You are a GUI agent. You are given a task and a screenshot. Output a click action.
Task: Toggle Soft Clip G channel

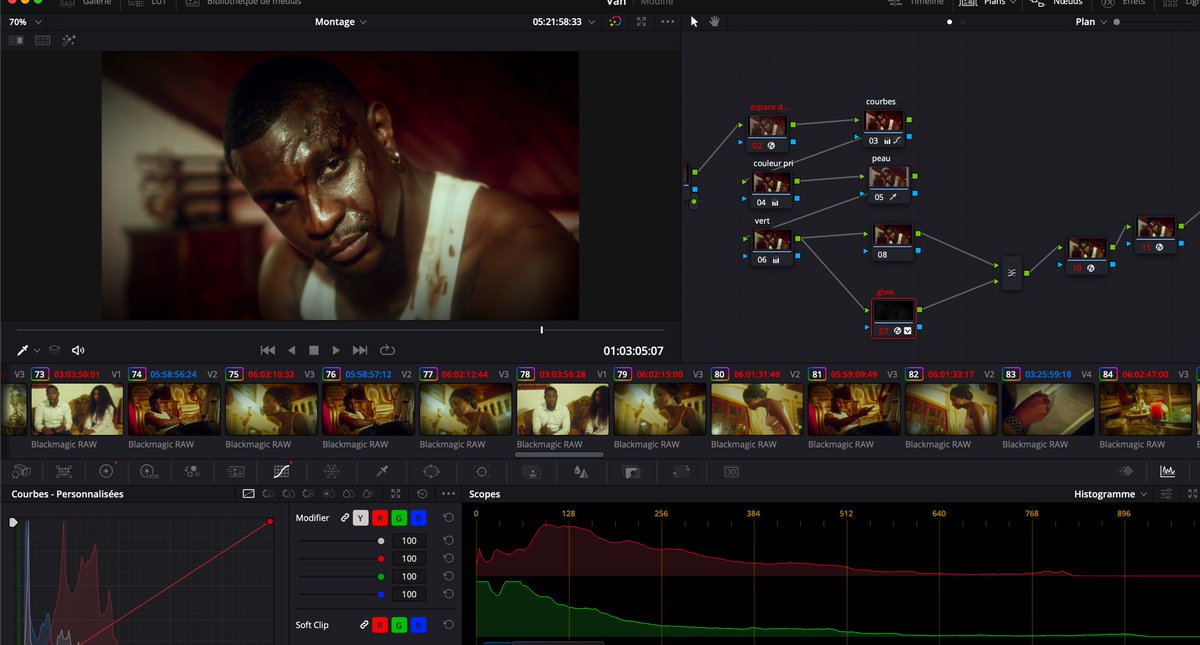[399, 625]
